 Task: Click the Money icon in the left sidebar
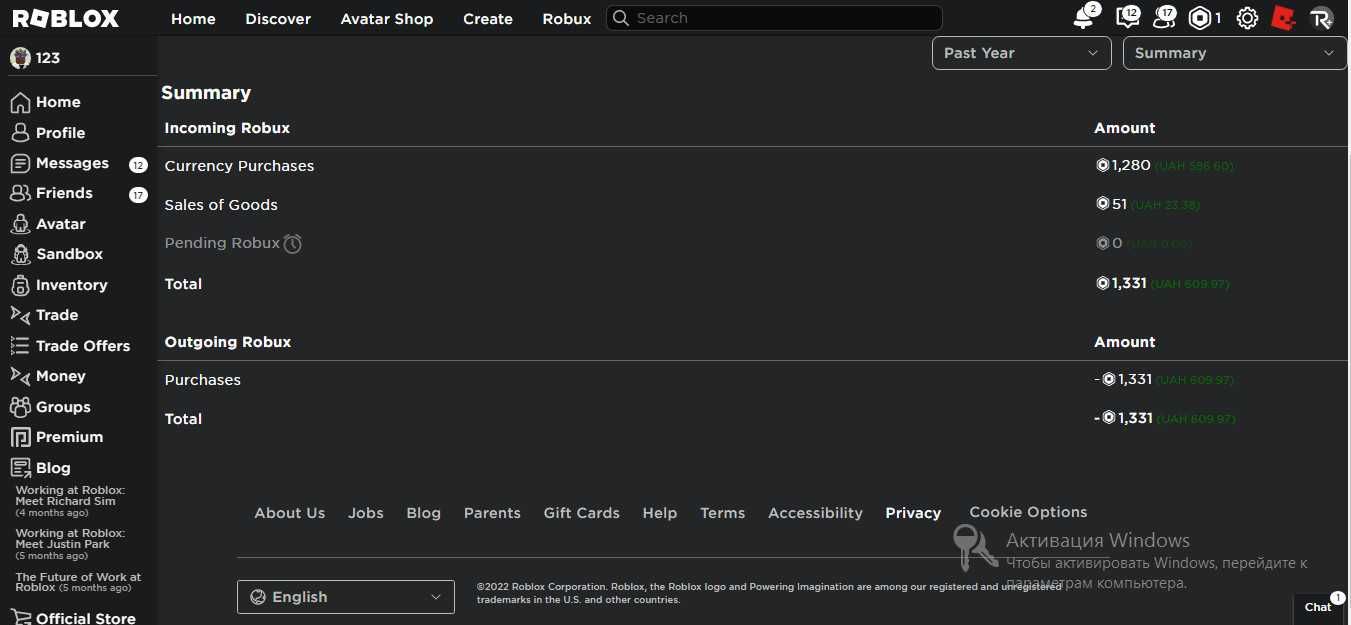click(20, 376)
